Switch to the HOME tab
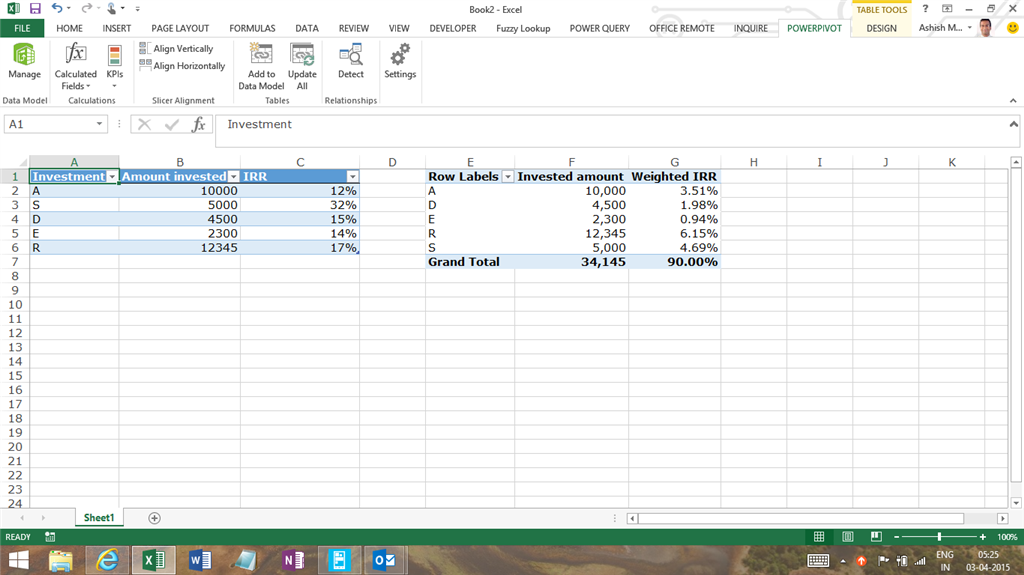Viewport: 1024px width, 575px height. pyautogui.click(x=69, y=28)
